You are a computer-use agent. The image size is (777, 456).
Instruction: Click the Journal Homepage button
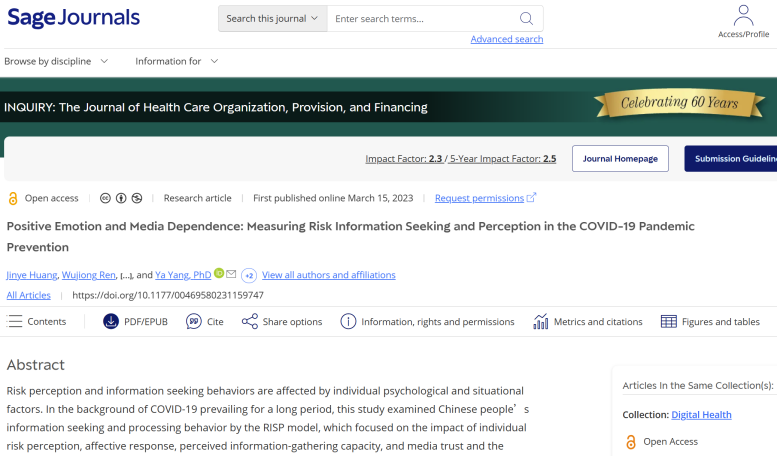620,158
